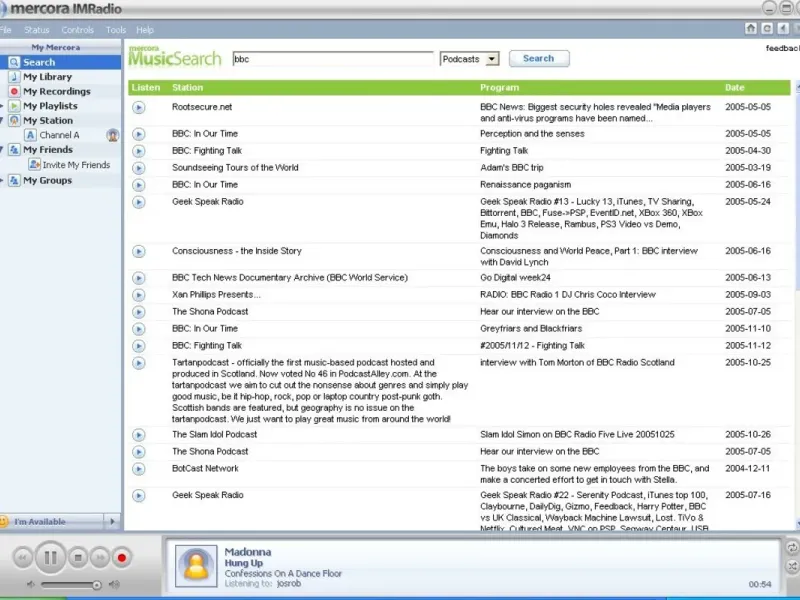Play The Slam Idol Podcast episode
This screenshot has width=800, height=600.
pyautogui.click(x=139, y=435)
